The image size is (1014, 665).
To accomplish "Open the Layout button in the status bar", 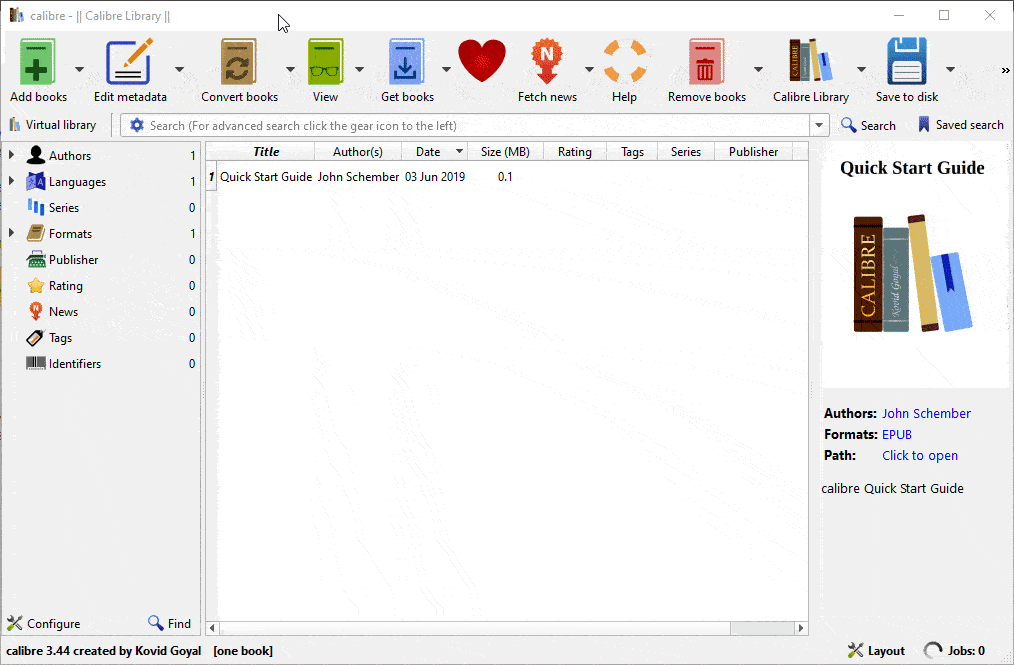I will tap(876, 651).
